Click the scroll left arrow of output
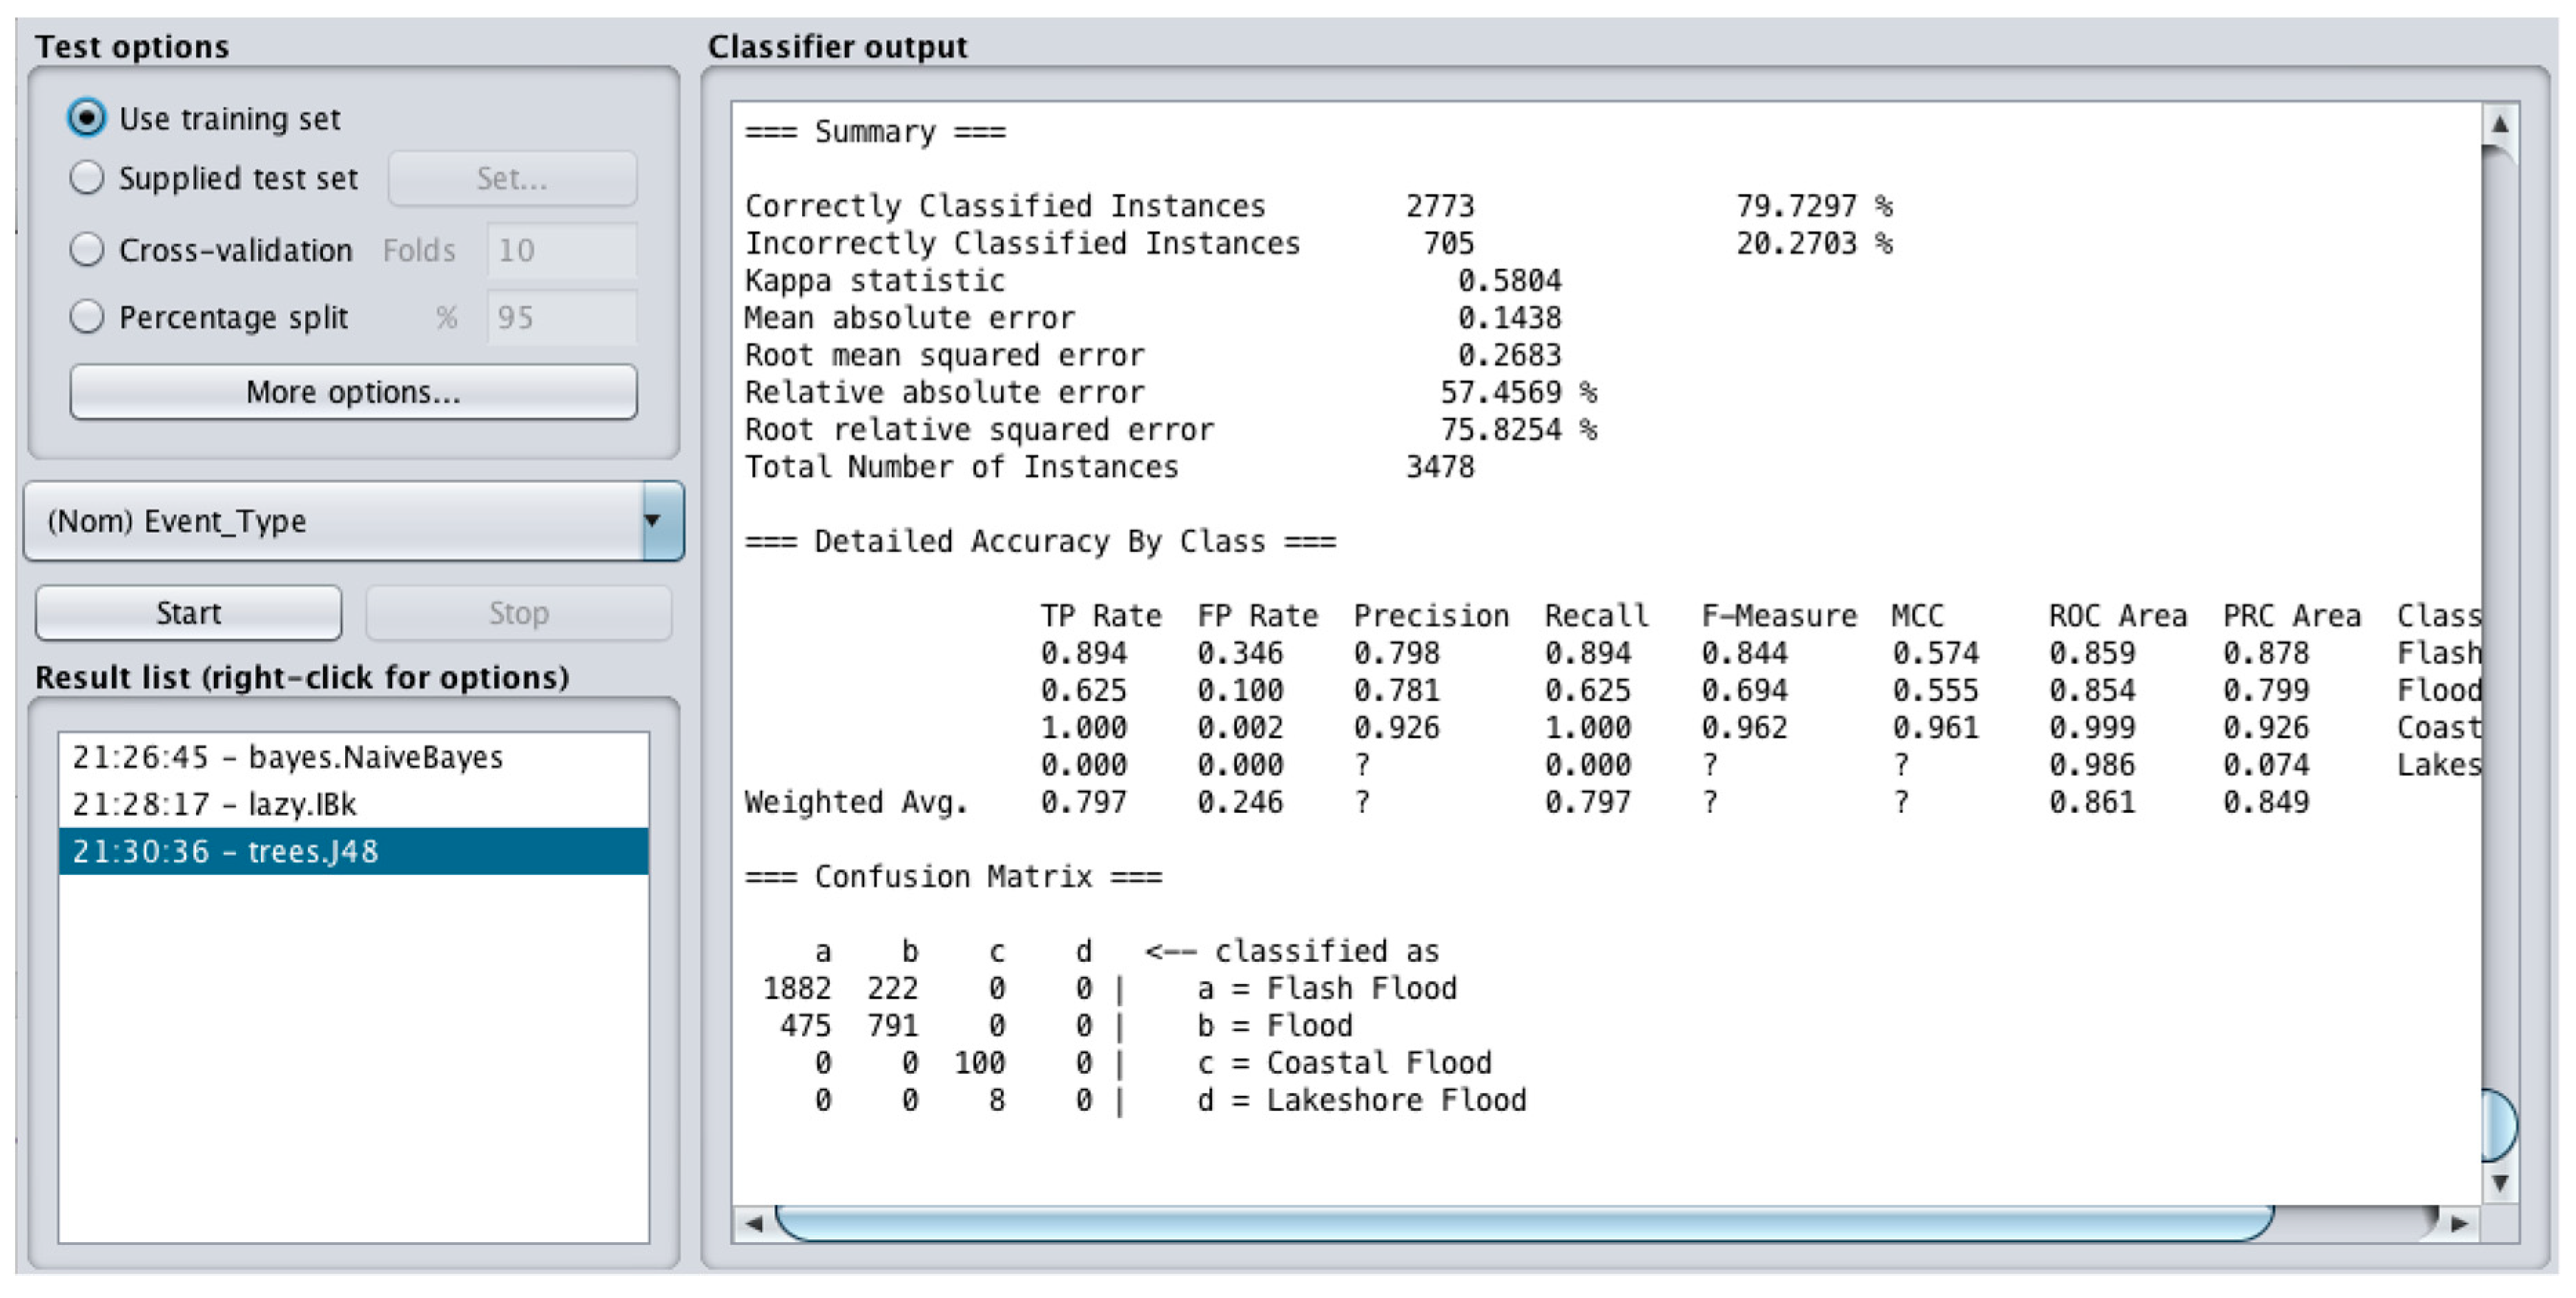 click(754, 1223)
